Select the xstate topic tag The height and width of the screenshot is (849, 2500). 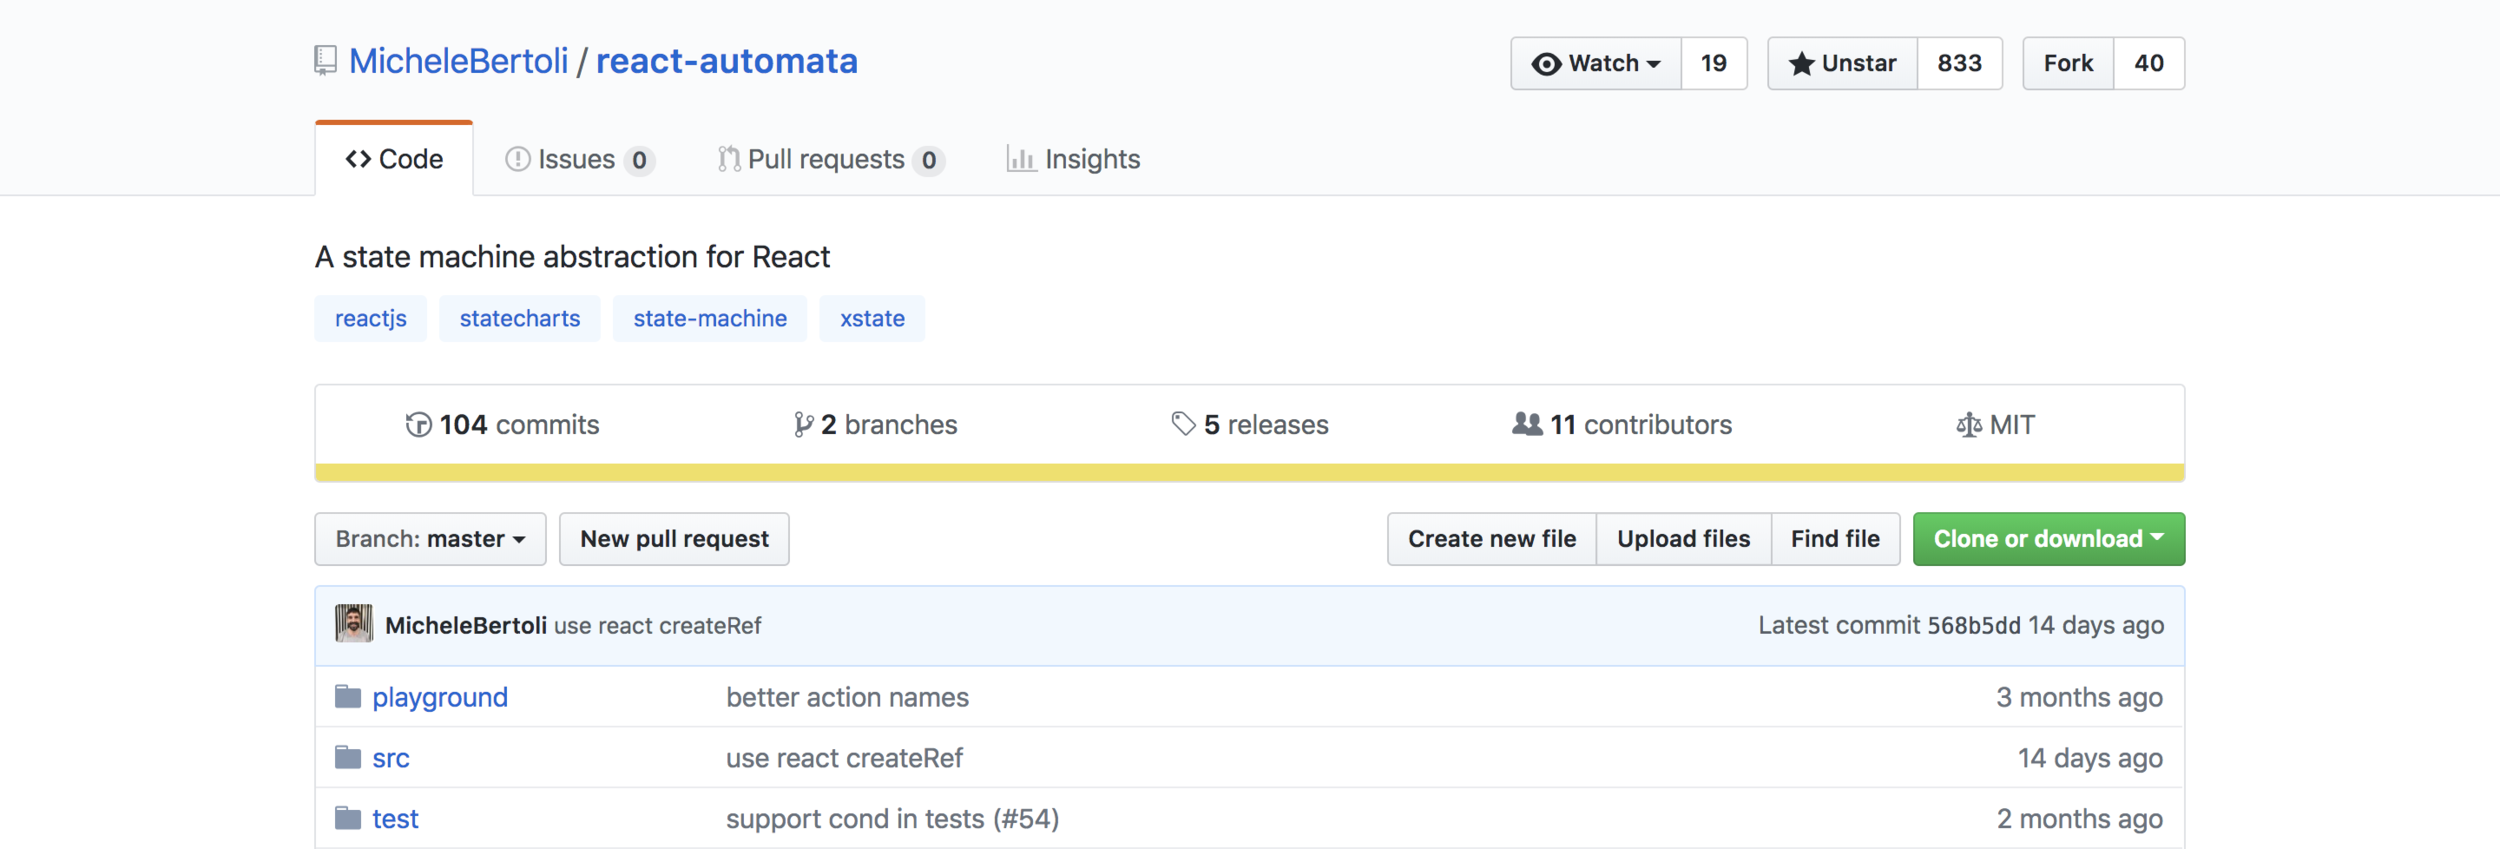click(872, 318)
